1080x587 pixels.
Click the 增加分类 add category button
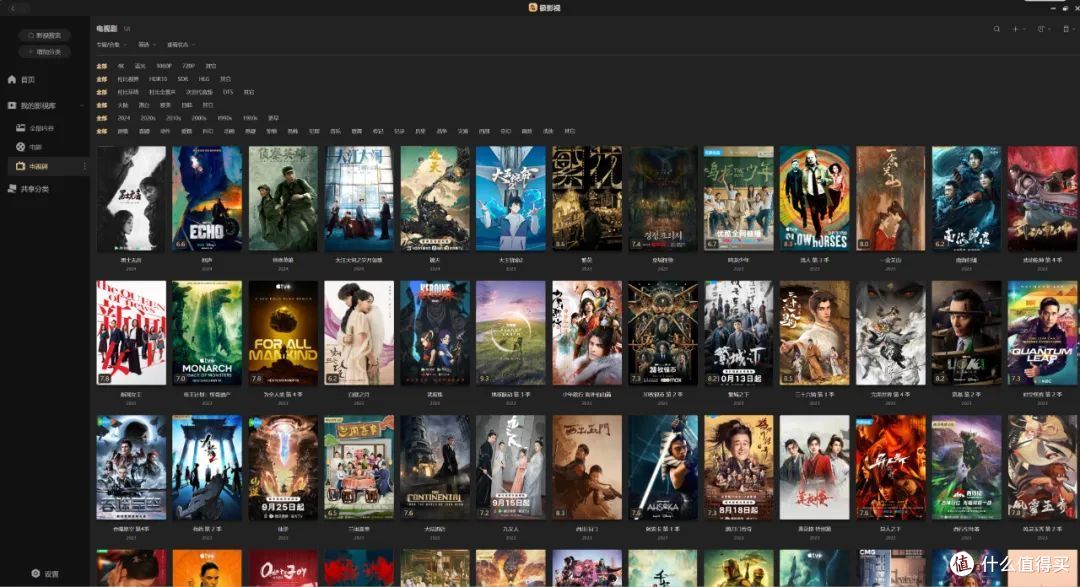[45, 52]
